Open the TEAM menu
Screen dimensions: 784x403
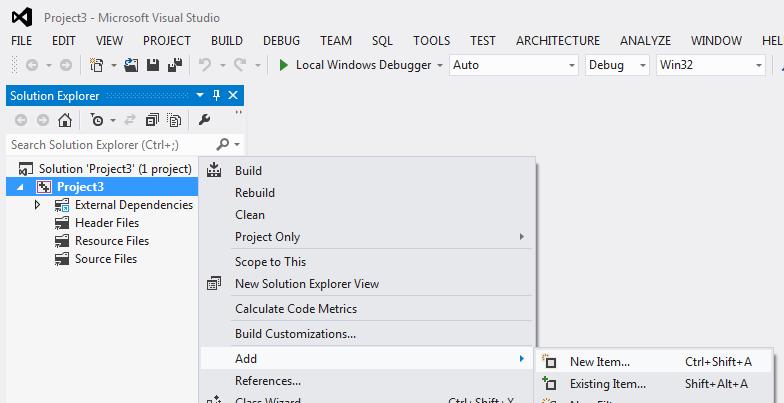[x=336, y=40]
